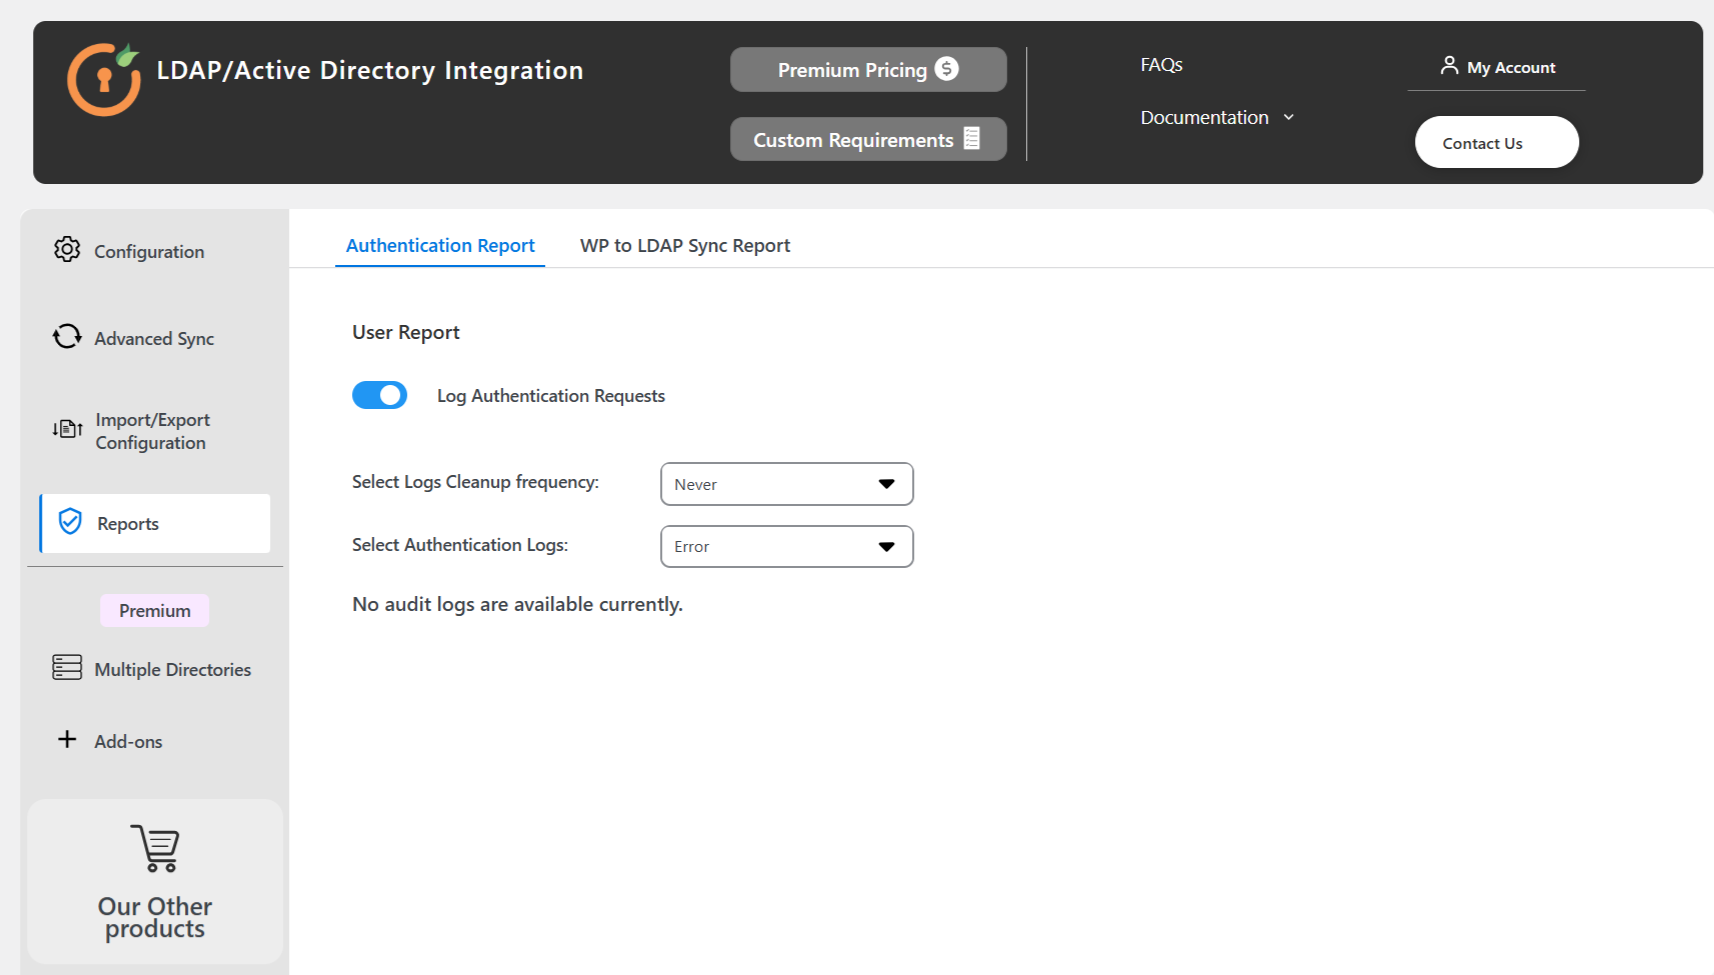
Task: Click the Reports shield icon
Action: click(68, 521)
